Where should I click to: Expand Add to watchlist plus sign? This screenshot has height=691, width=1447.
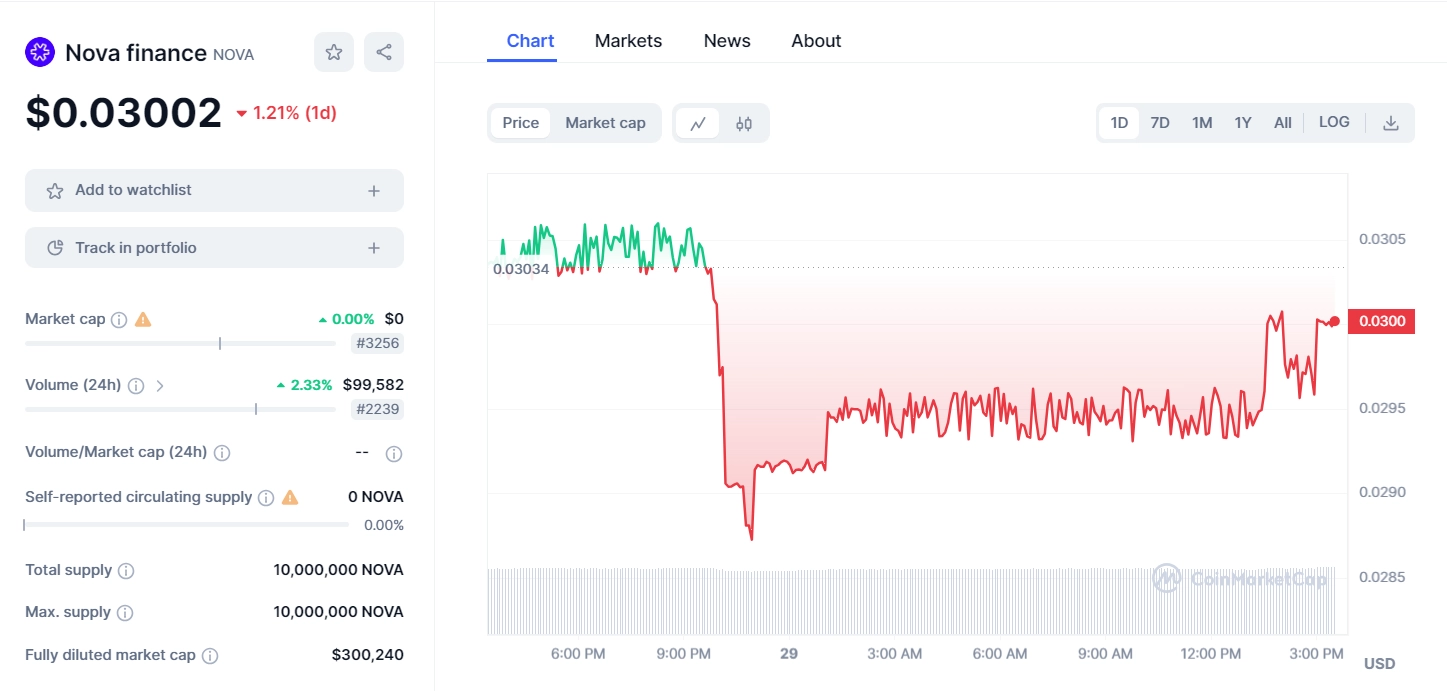click(374, 191)
